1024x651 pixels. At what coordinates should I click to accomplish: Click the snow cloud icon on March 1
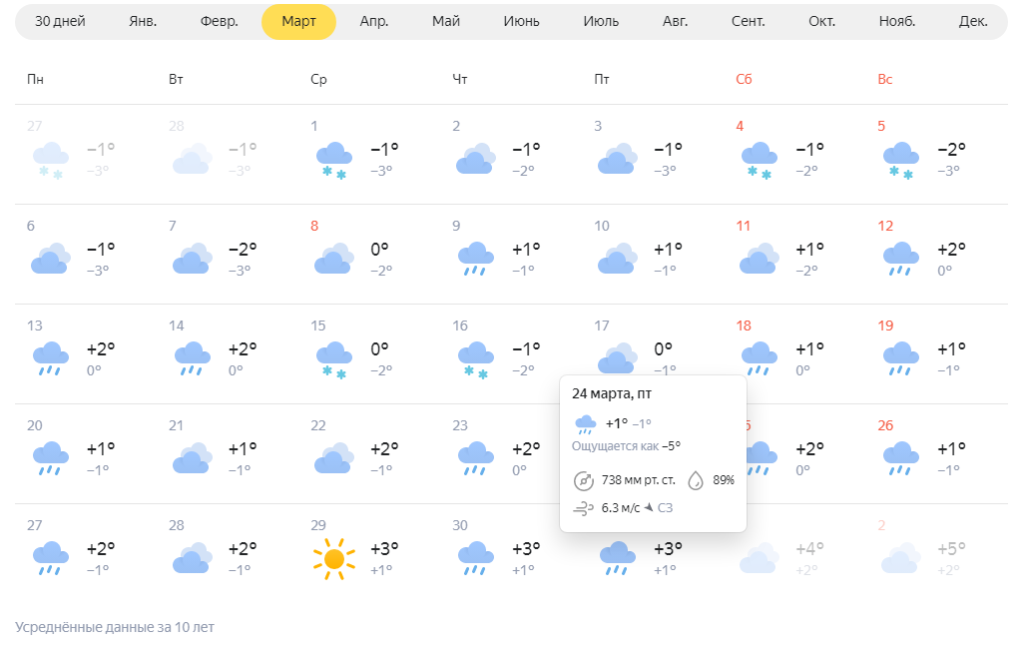334,160
